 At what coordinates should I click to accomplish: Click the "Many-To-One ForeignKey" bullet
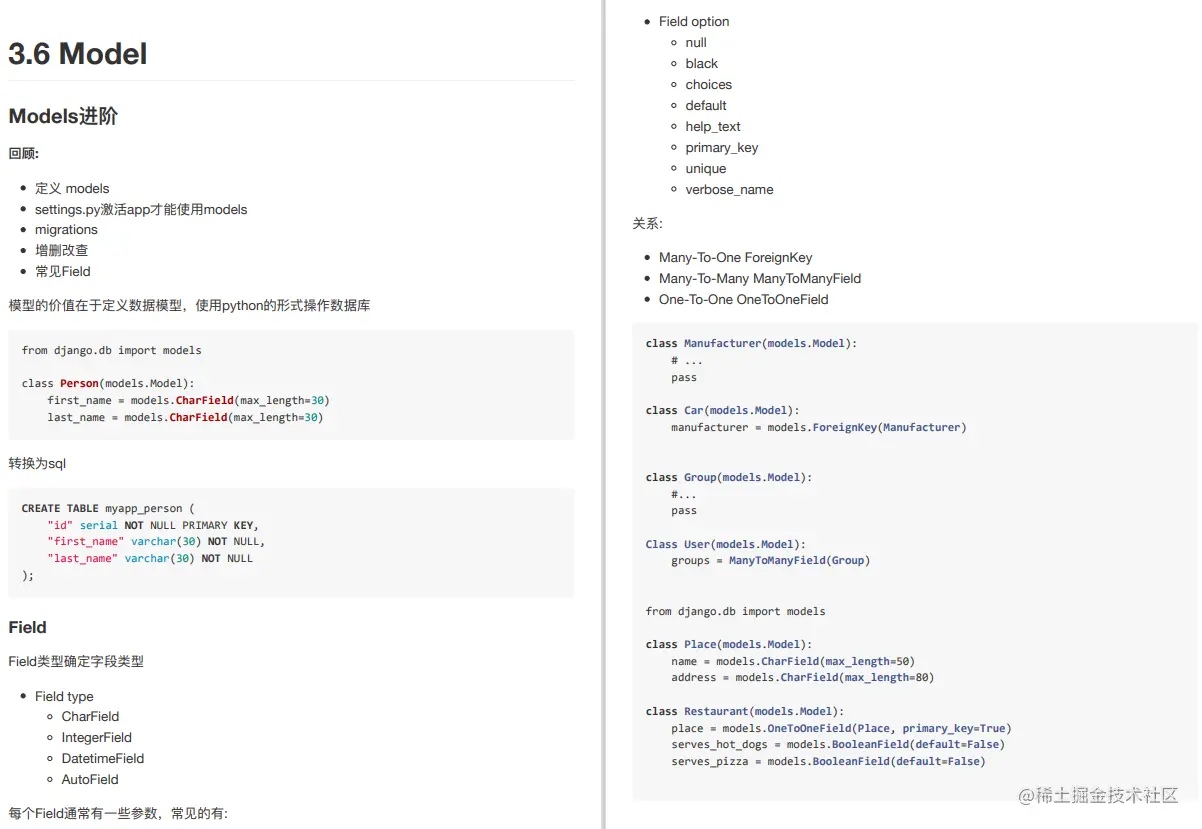[736, 257]
